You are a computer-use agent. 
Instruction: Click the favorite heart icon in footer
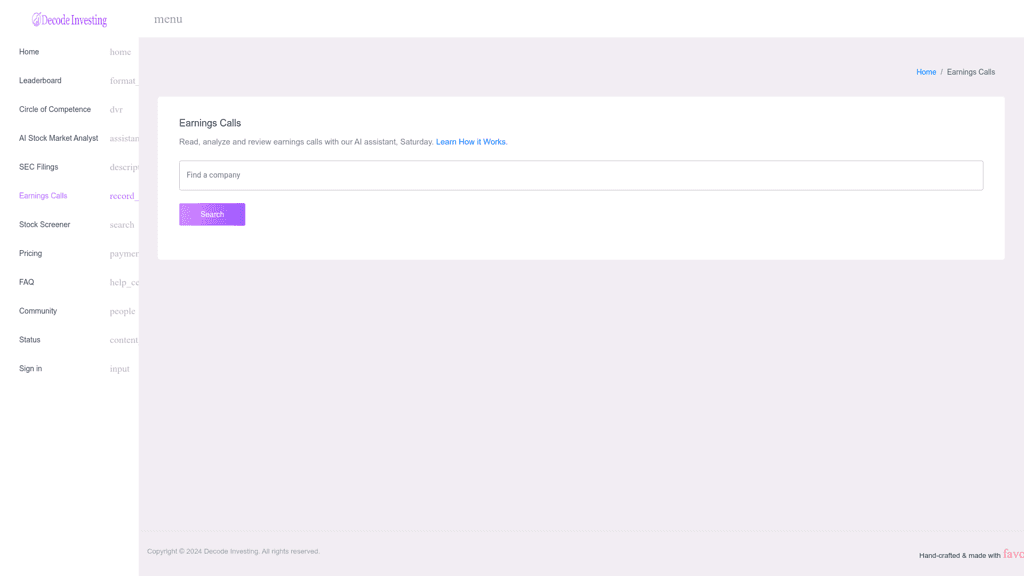click(x=1013, y=554)
